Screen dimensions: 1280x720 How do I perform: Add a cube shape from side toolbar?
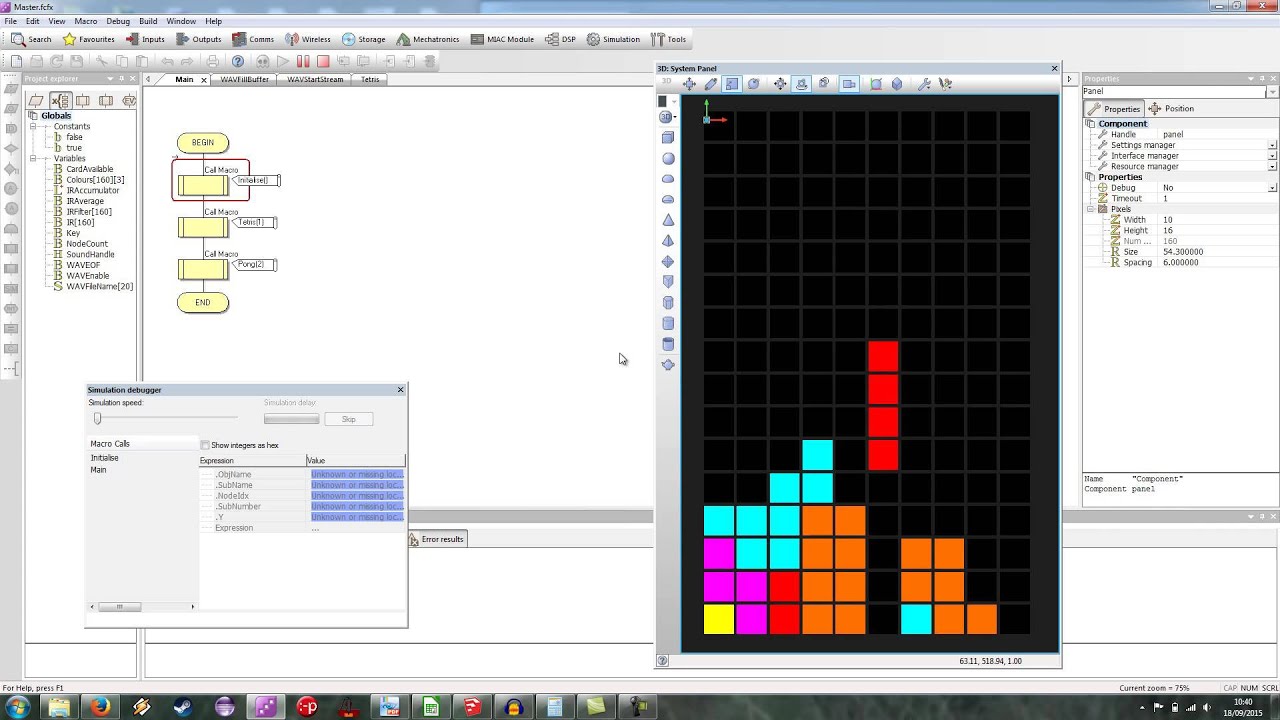tap(668, 137)
